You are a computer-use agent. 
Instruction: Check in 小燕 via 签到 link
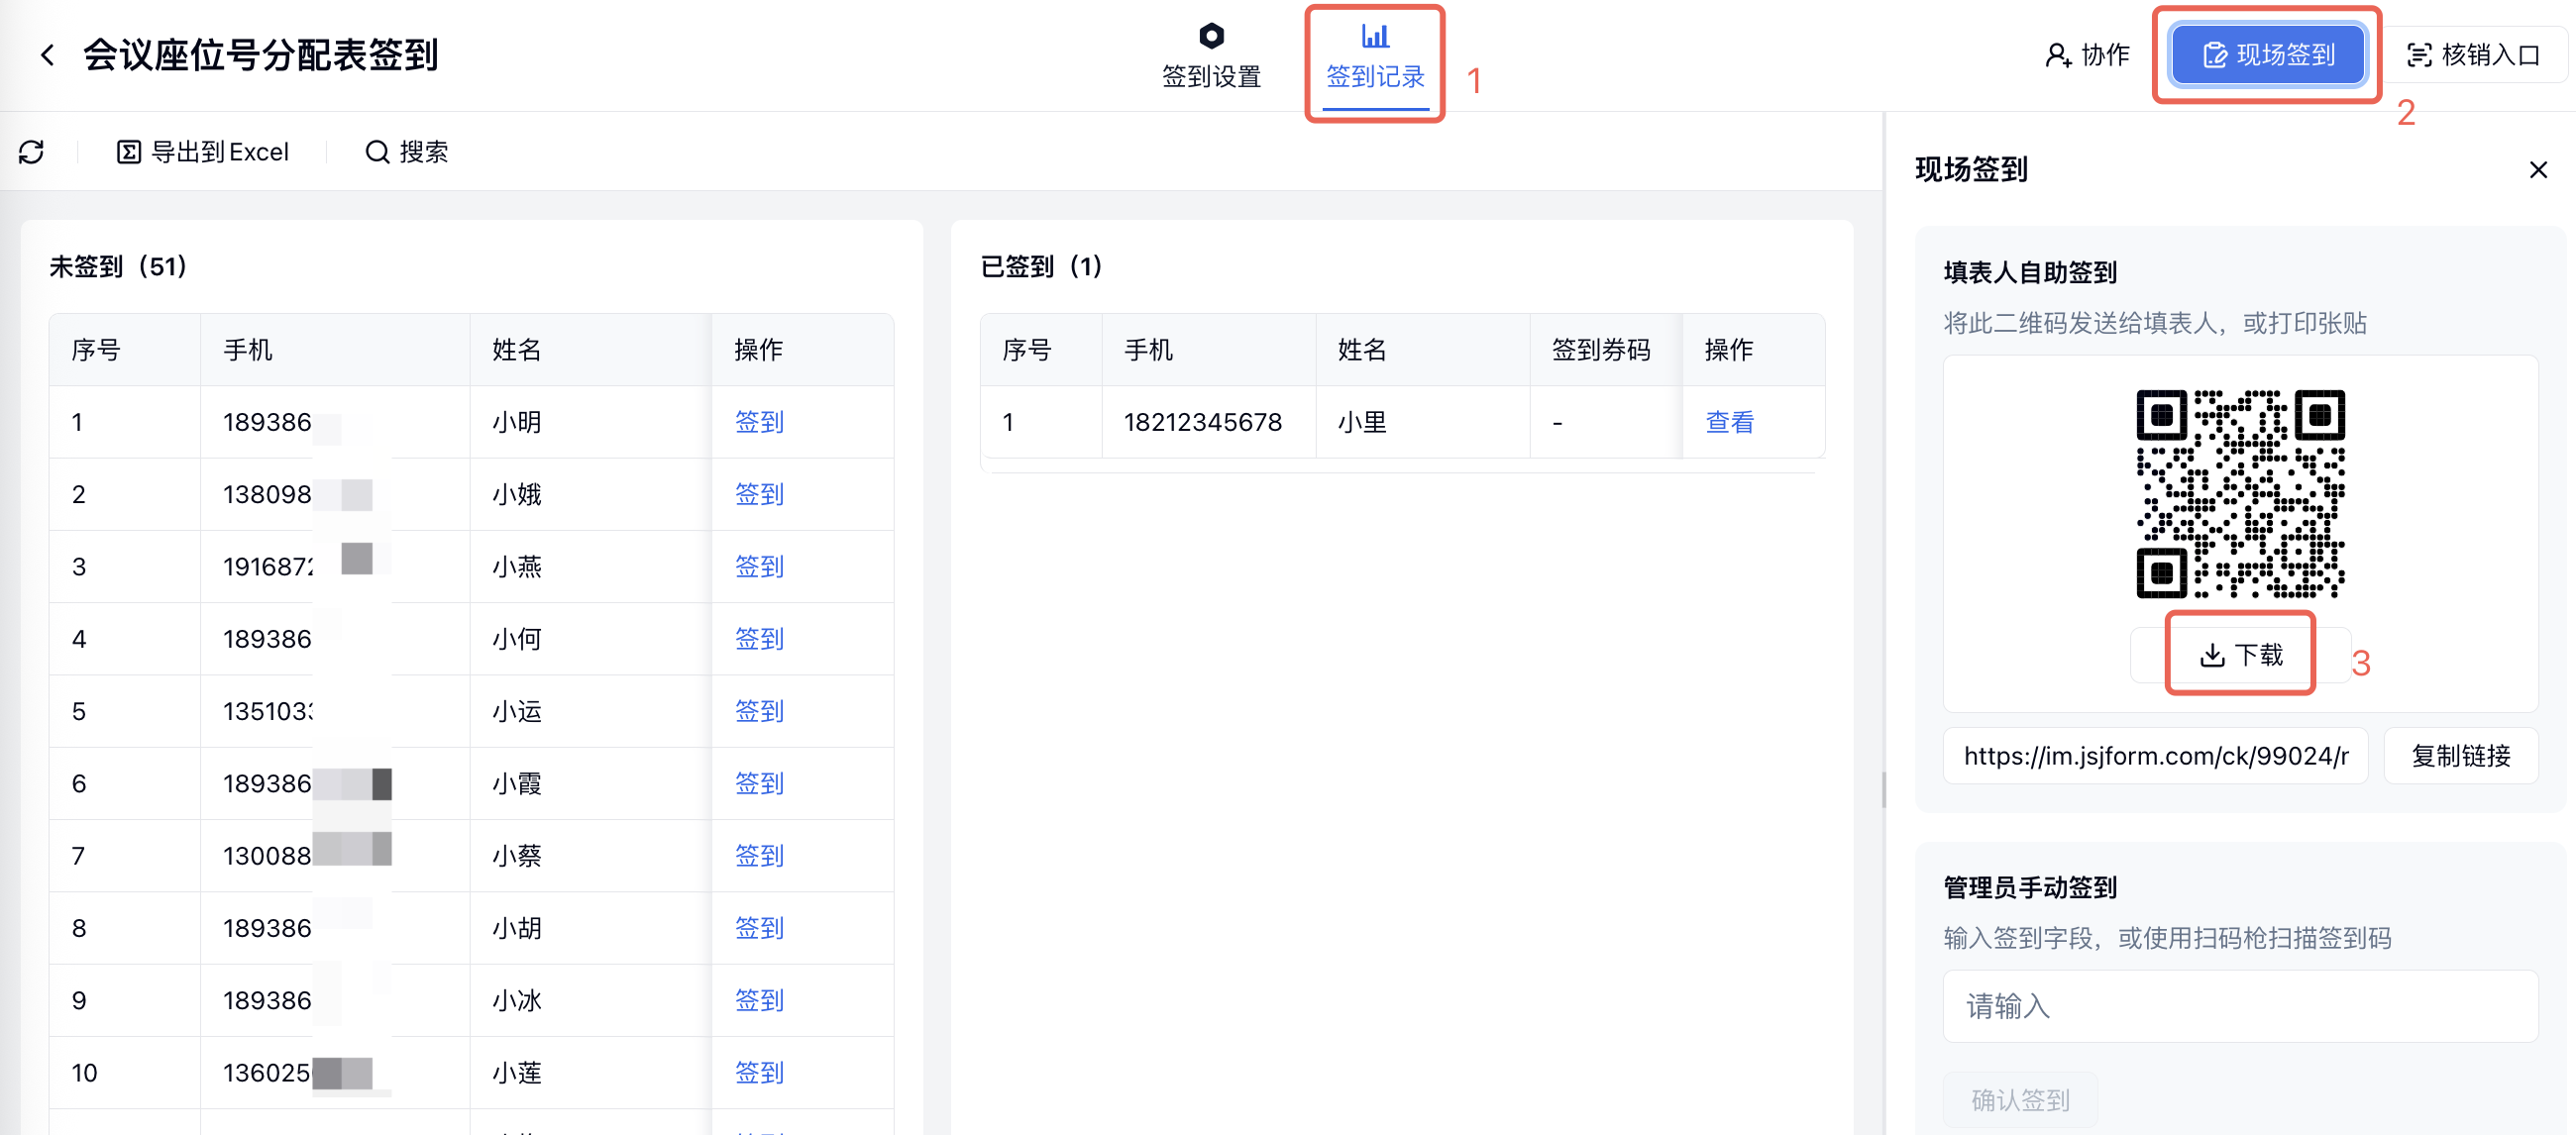[x=759, y=566]
